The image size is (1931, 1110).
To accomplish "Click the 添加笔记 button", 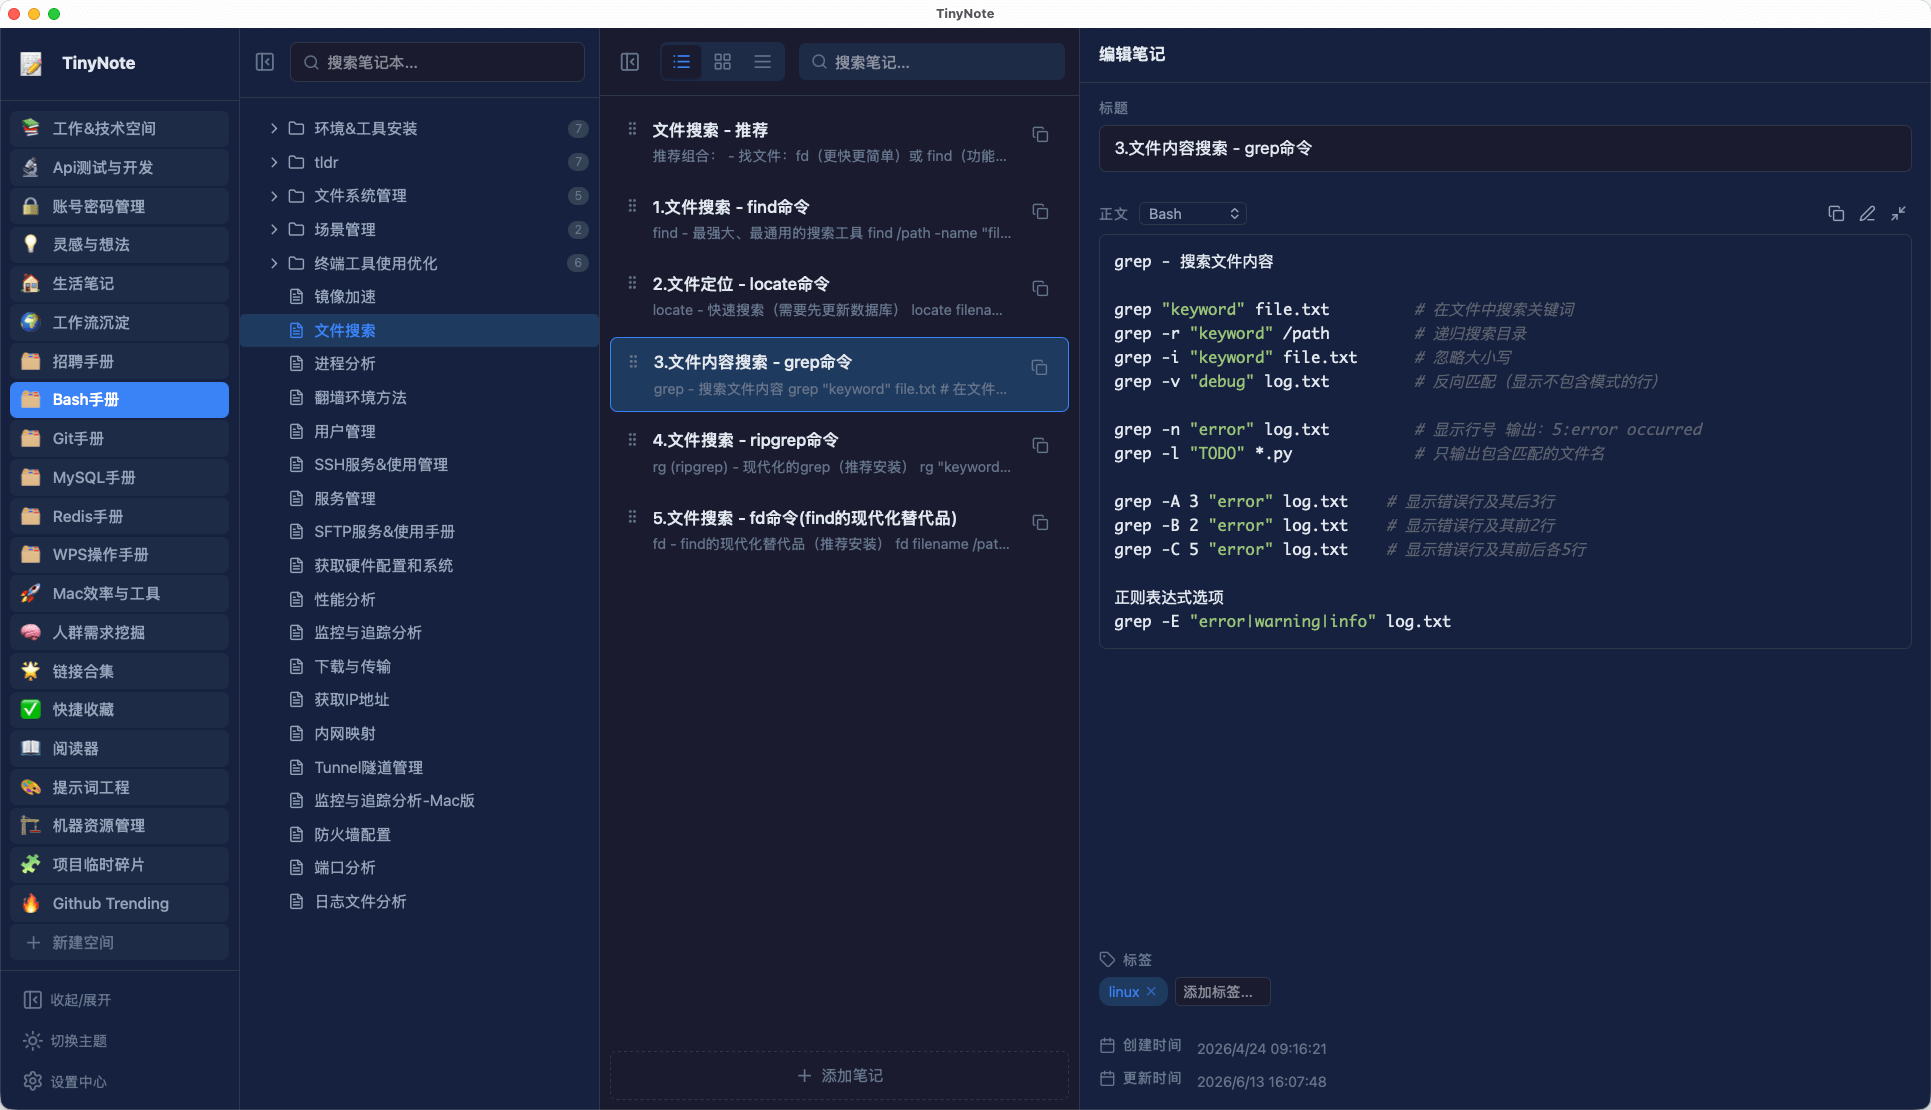I will point(839,1075).
